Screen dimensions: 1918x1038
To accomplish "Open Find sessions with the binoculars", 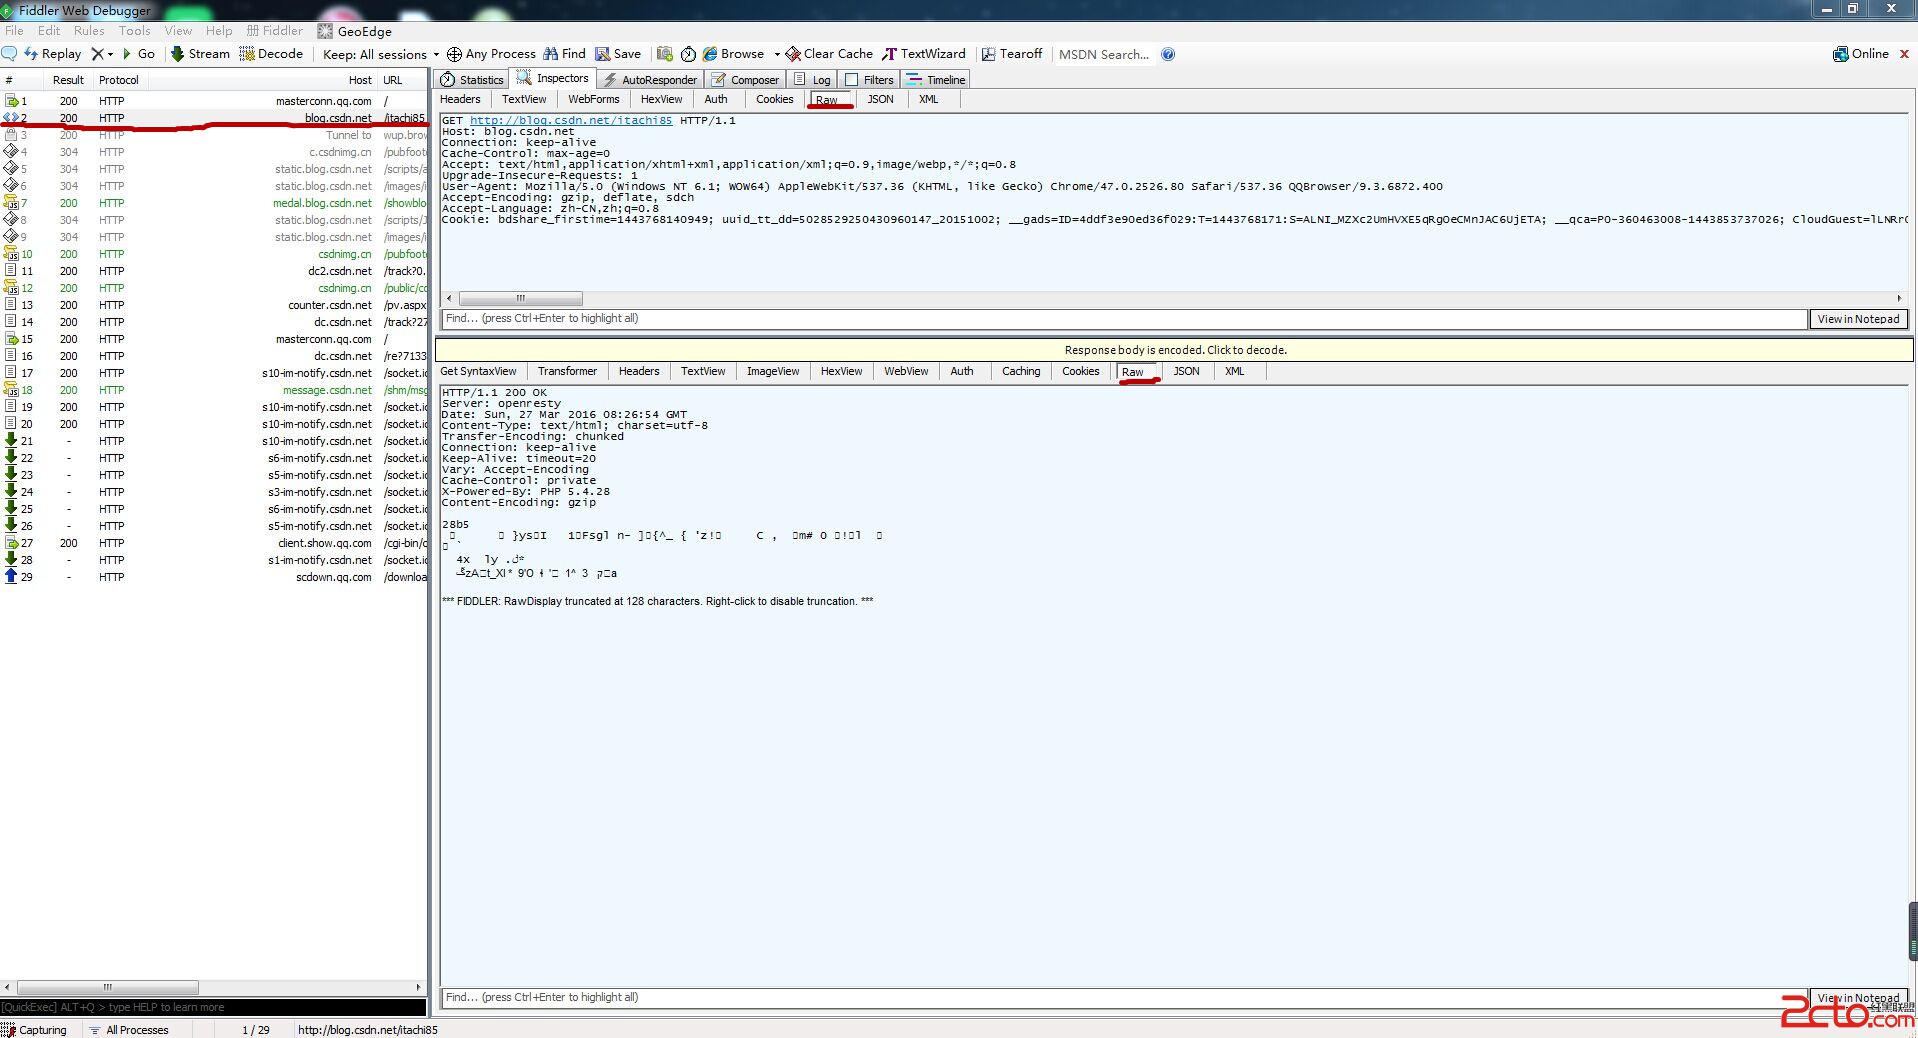I will coord(564,54).
